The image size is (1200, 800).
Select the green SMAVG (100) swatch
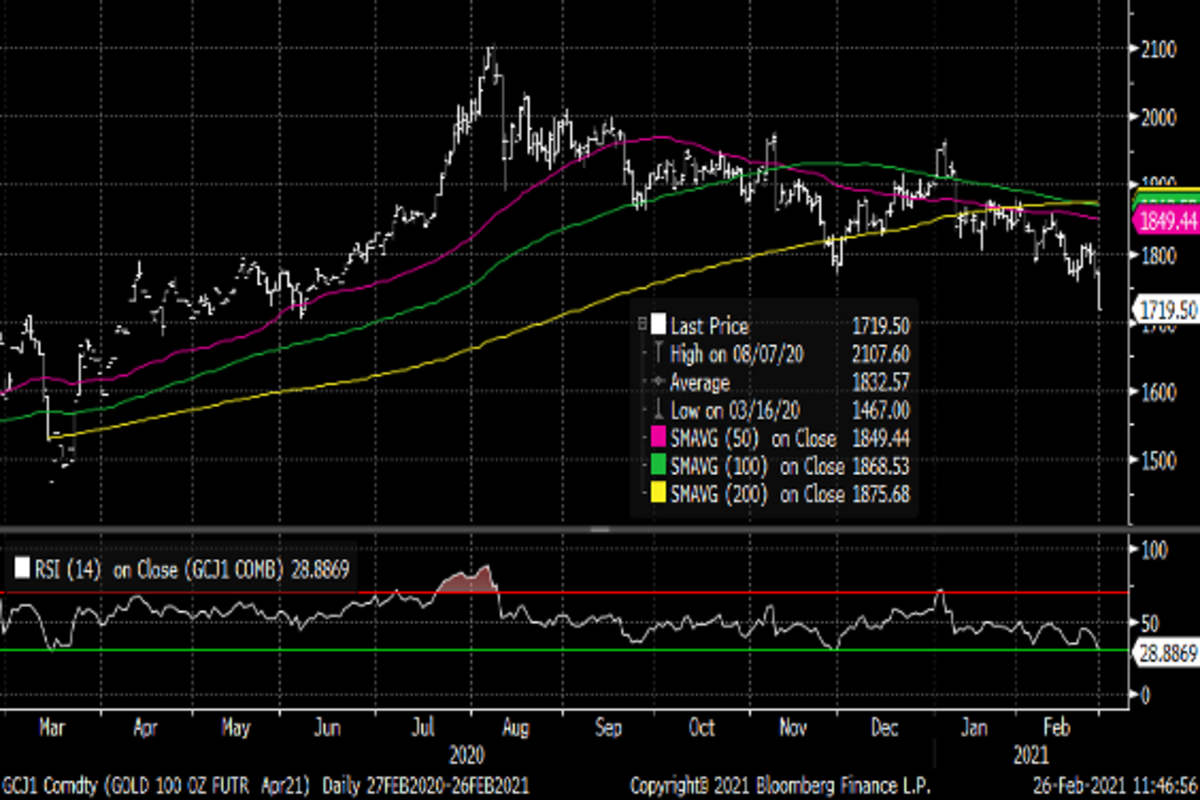pos(658,466)
